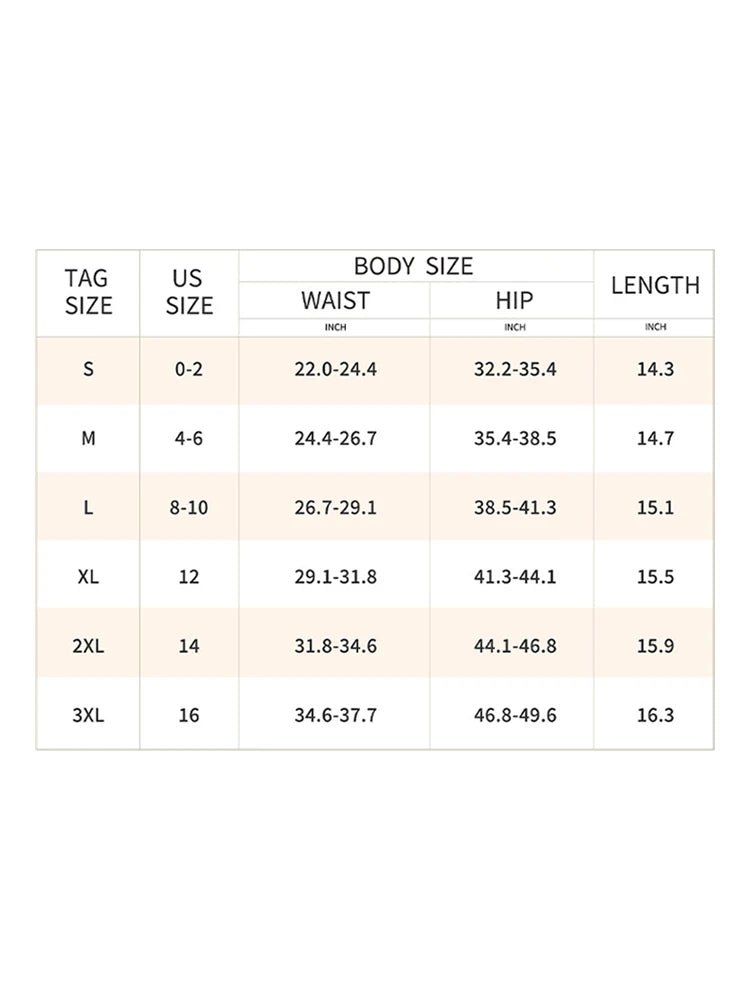Click US size 0-2 cell
Image resolution: width=750 pixels, height=1000 pixels.
(189, 369)
